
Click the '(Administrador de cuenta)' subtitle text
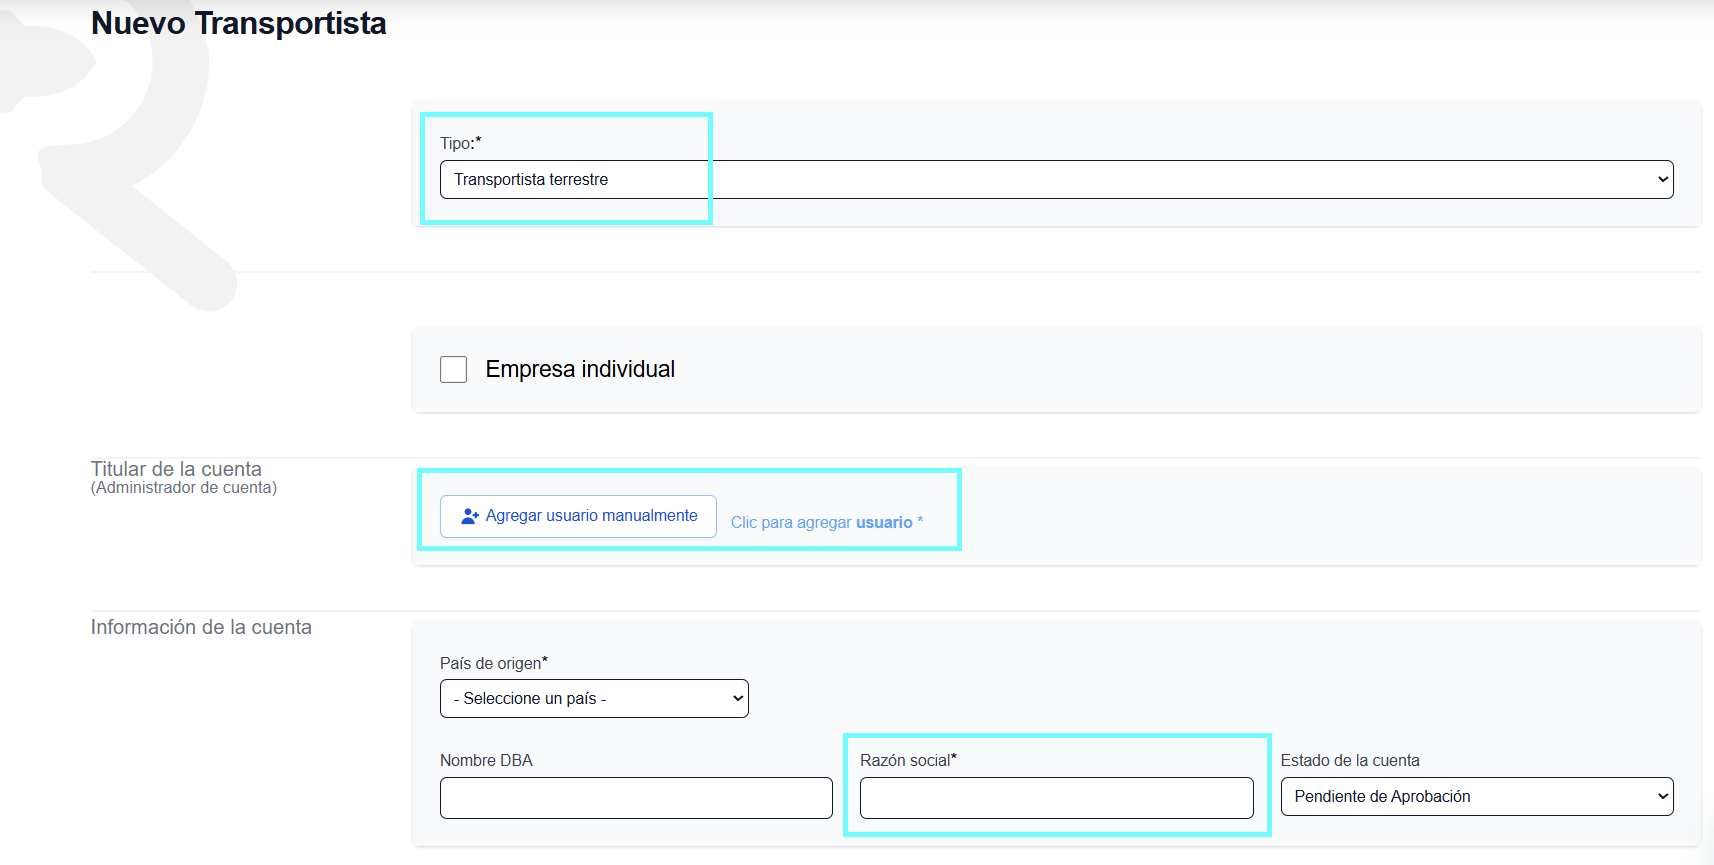(x=184, y=488)
